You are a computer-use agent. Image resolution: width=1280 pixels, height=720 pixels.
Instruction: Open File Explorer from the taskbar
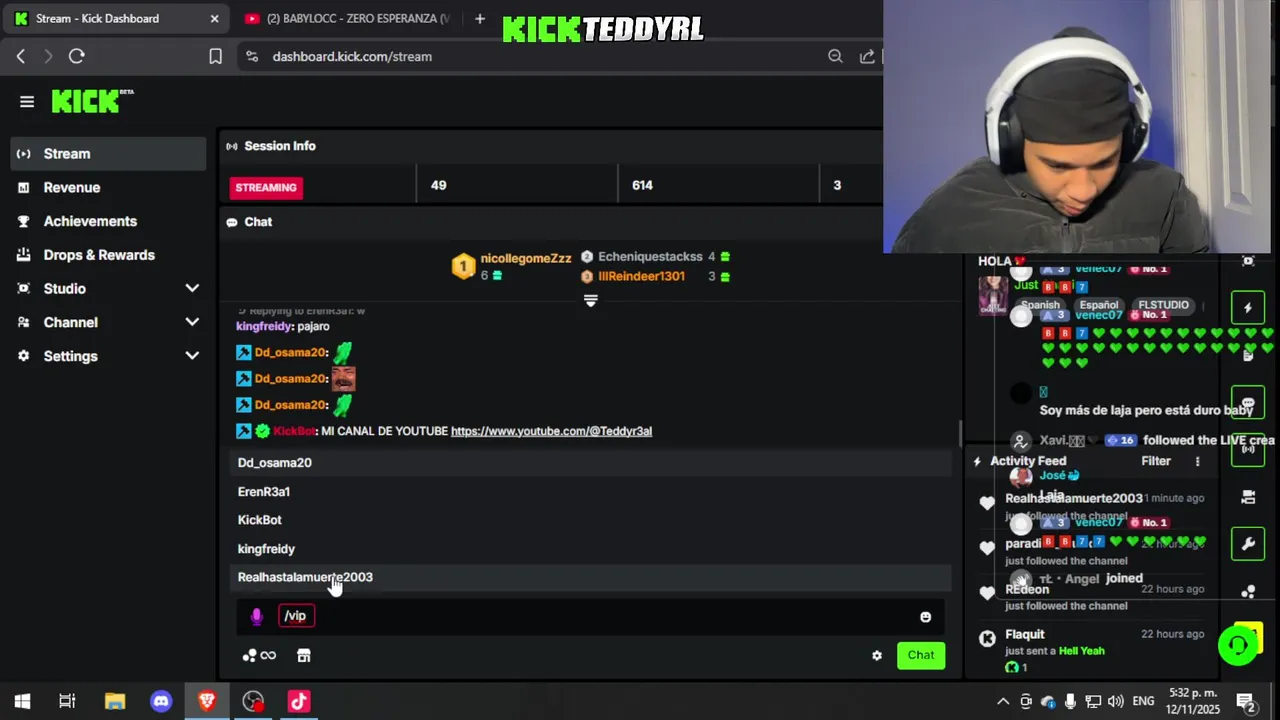click(x=115, y=701)
